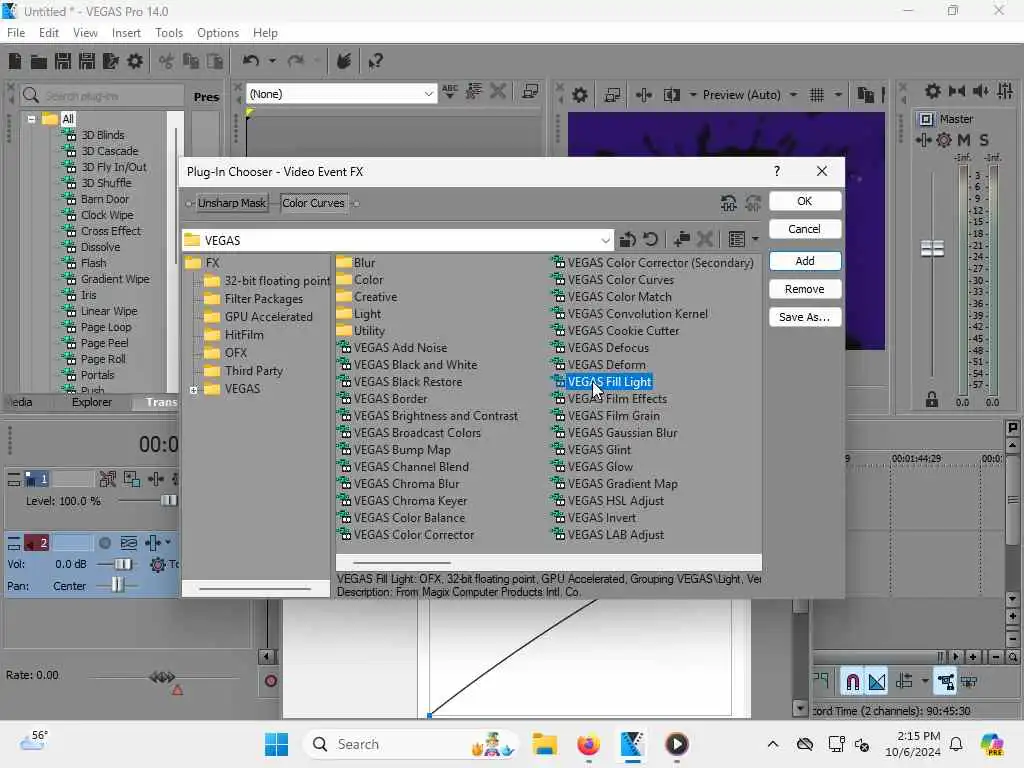This screenshot has height=768, width=1024.
Task: Open the (None) preset dropdown
Action: (x=428, y=94)
